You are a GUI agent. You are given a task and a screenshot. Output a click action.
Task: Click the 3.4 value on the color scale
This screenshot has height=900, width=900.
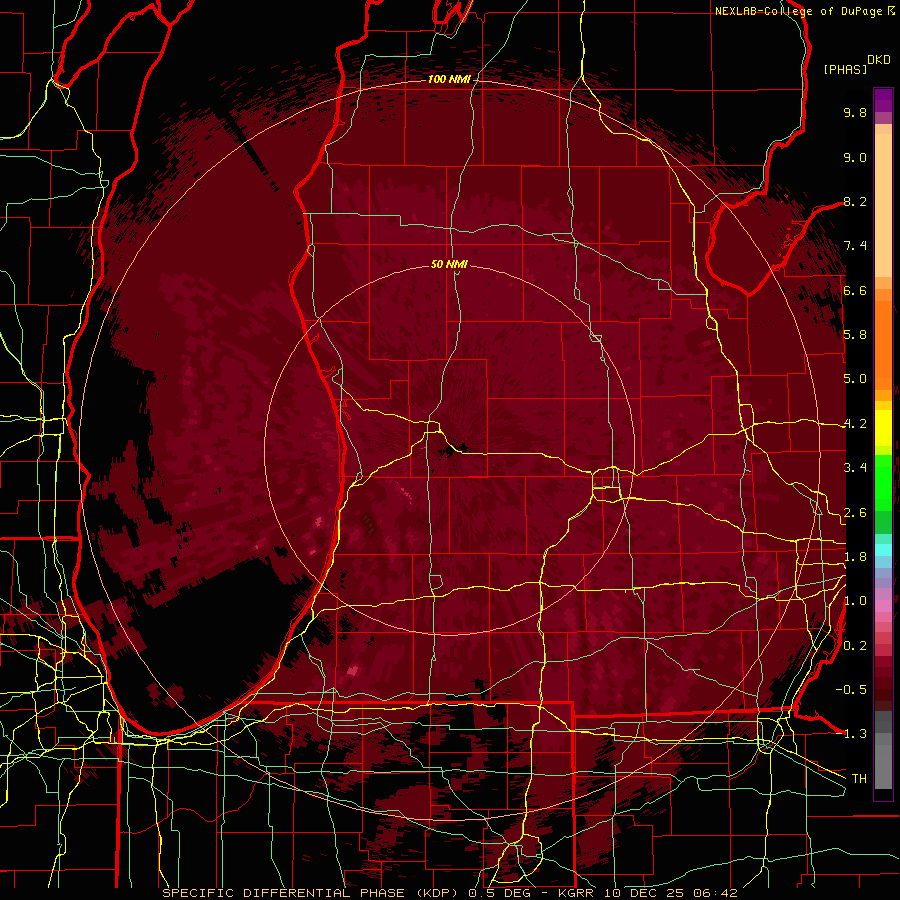coord(855,467)
